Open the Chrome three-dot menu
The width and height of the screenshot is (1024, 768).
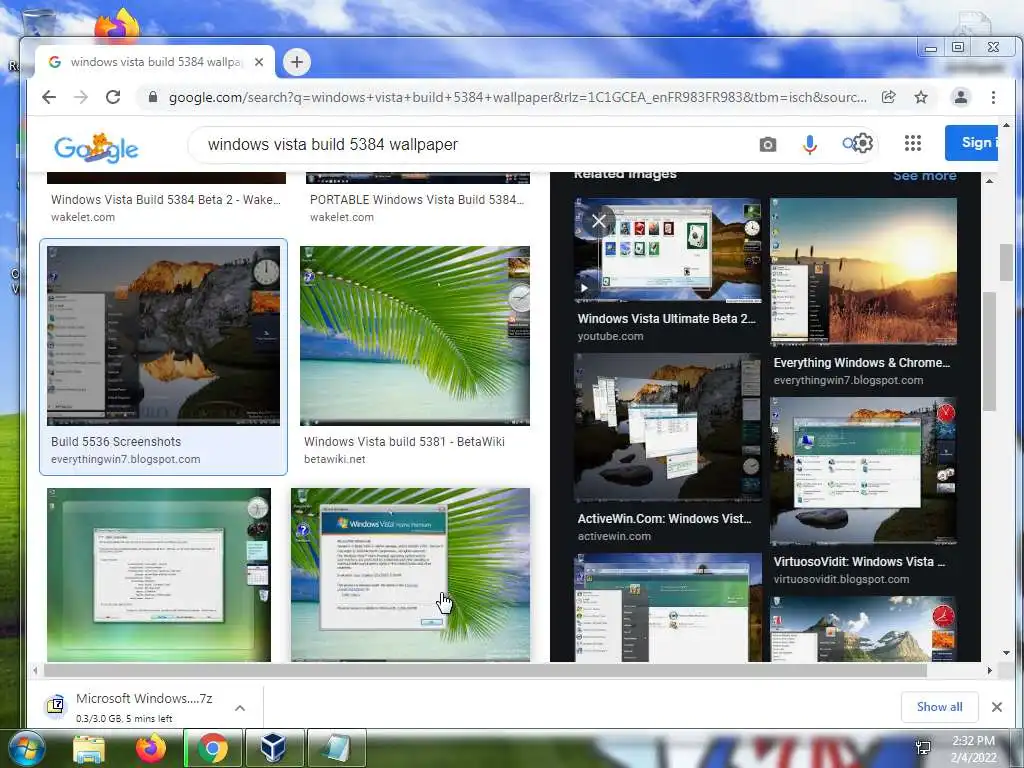click(x=993, y=97)
